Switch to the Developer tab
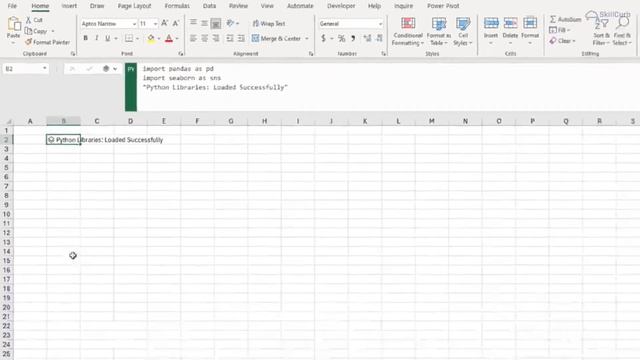640x360 pixels. (x=341, y=6)
